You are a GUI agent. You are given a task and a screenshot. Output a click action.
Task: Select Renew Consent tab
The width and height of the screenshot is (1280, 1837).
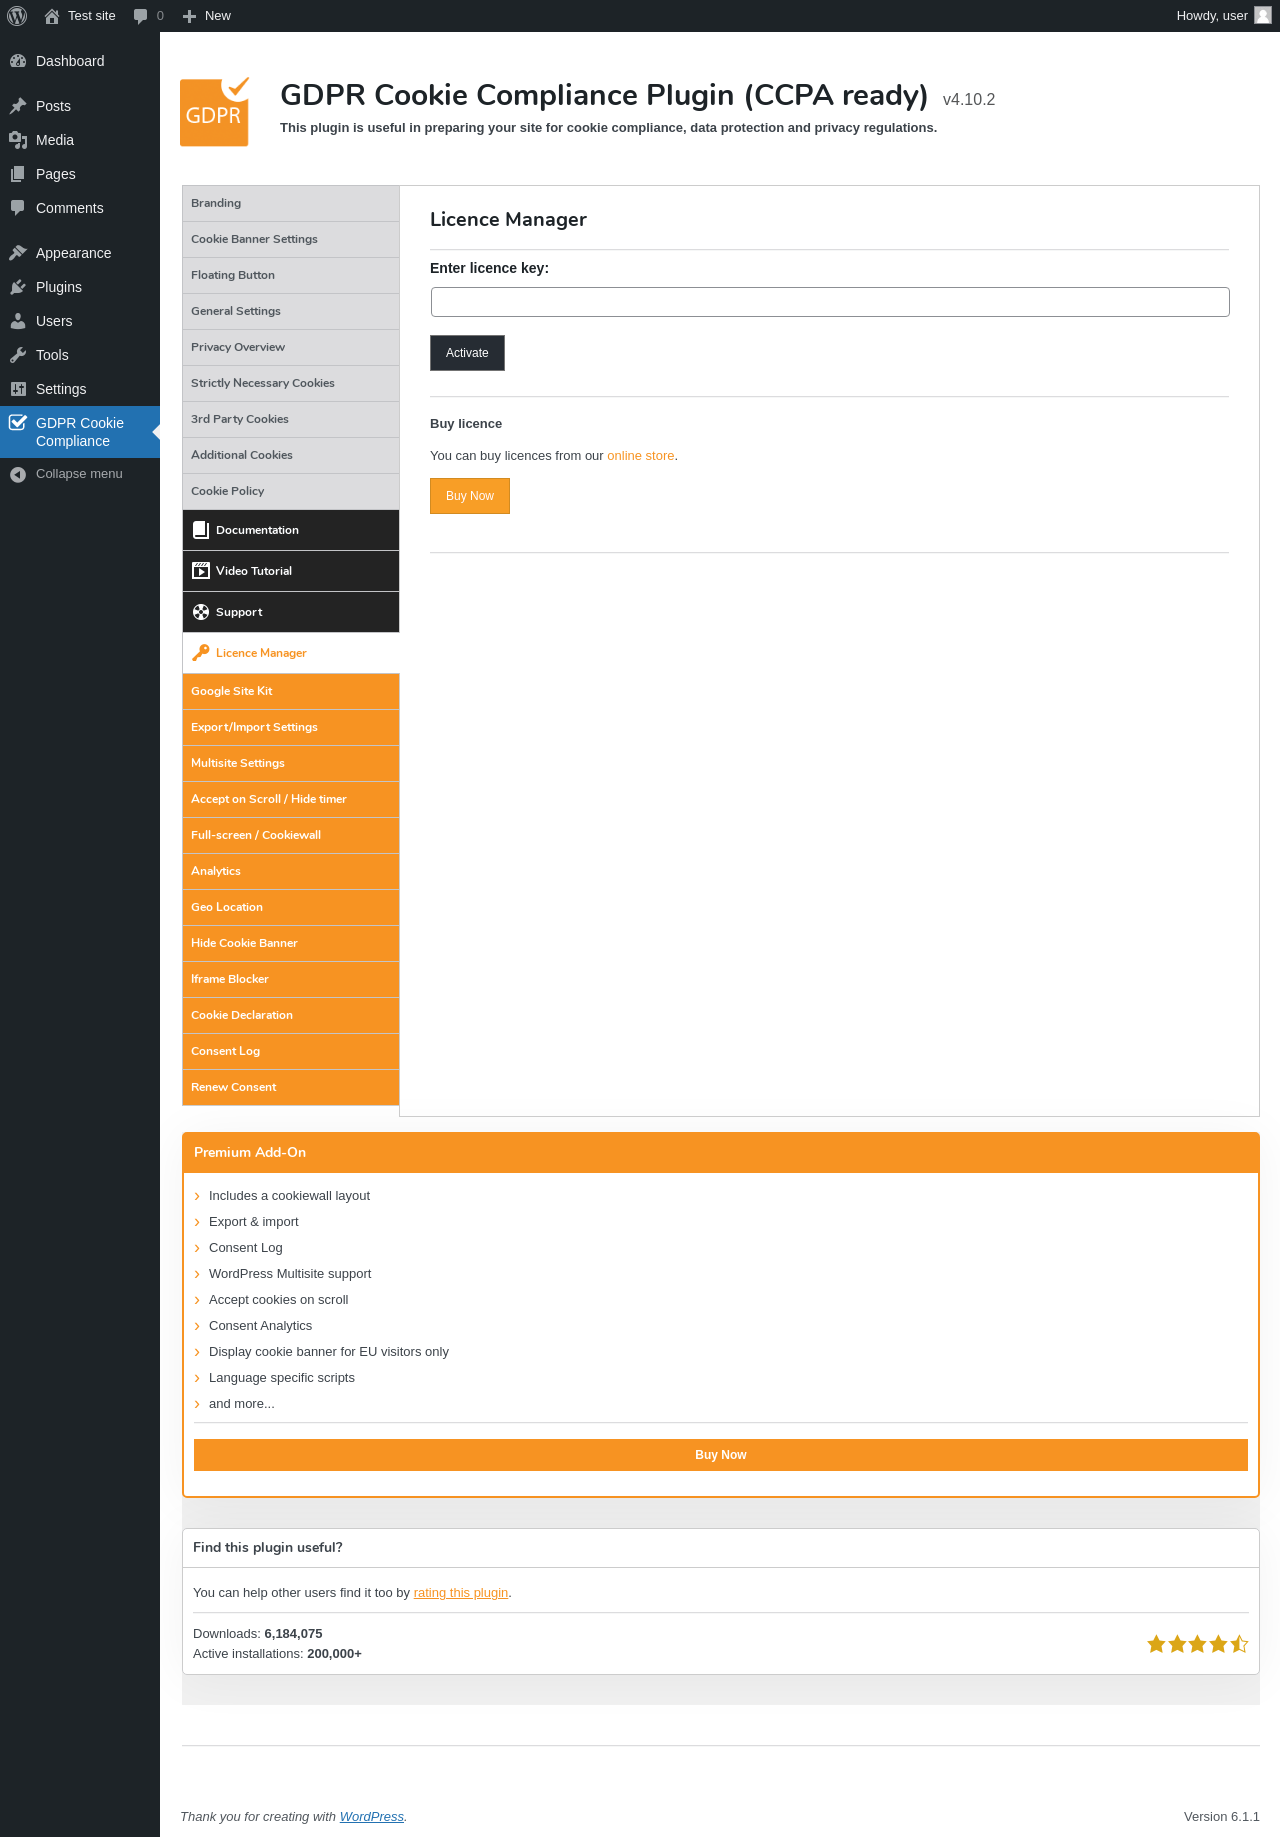291,1087
